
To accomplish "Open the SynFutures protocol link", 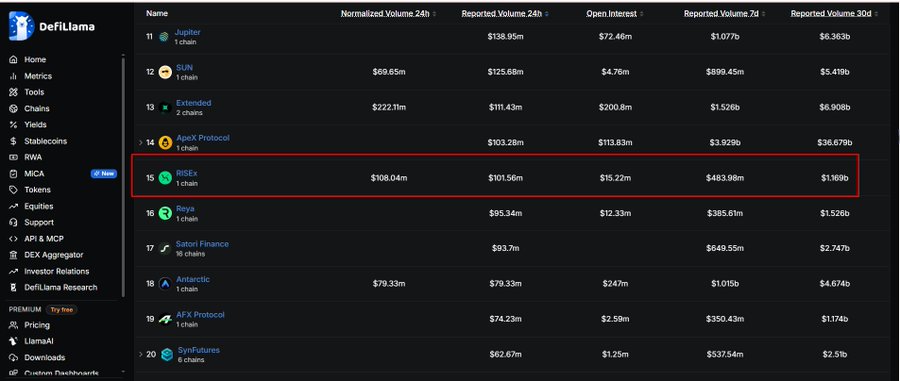I will pos(199,350).
